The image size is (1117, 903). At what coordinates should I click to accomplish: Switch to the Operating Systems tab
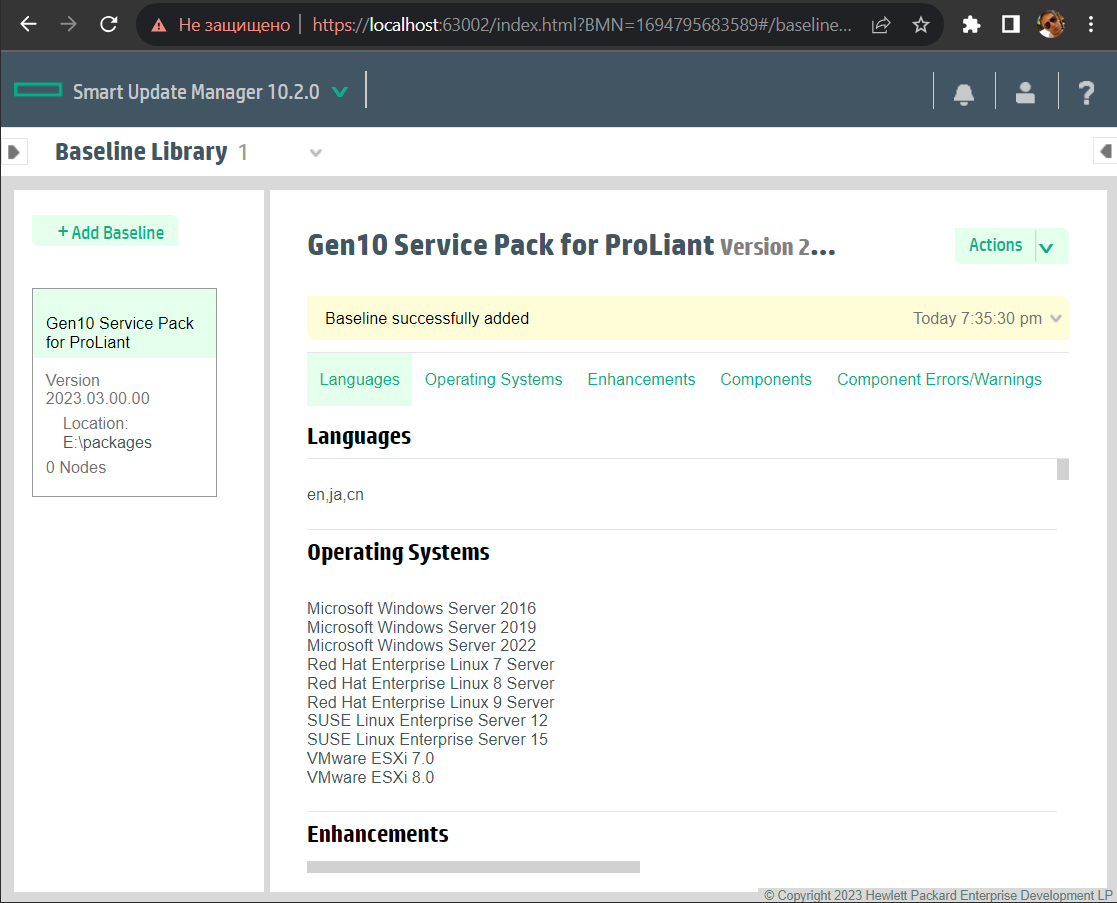point(493,380)
